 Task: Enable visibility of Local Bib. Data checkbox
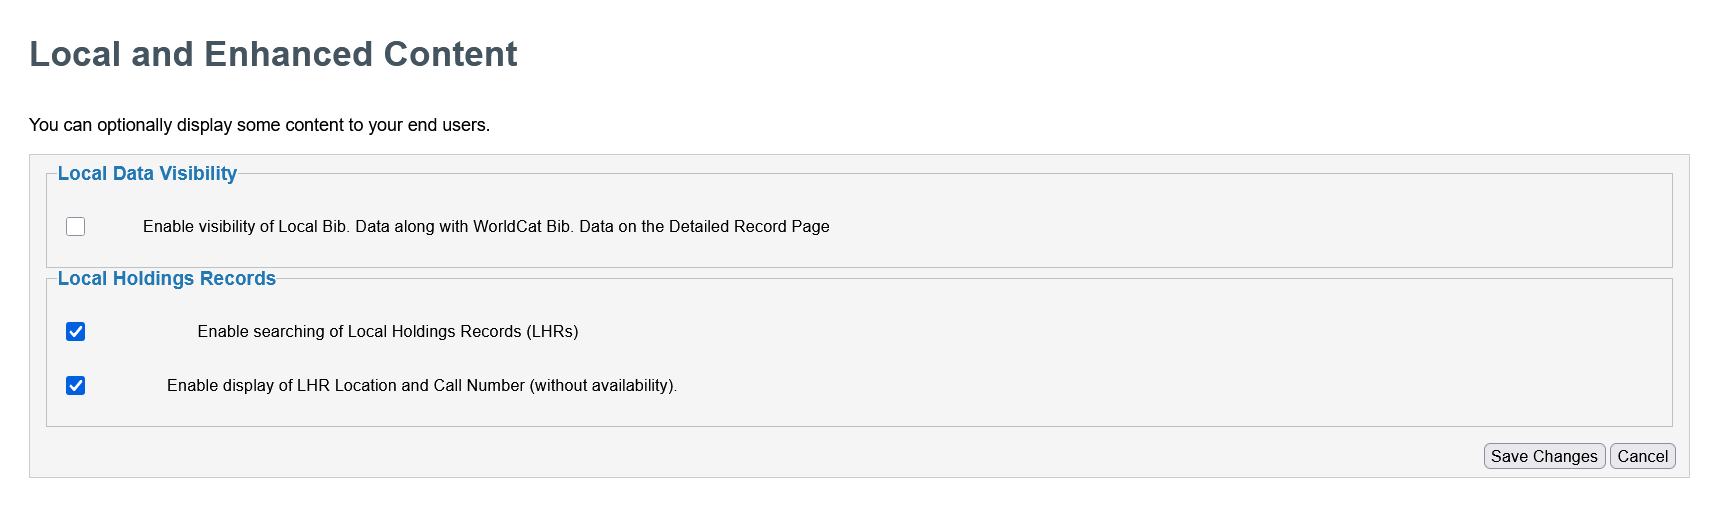coord(76,227)
